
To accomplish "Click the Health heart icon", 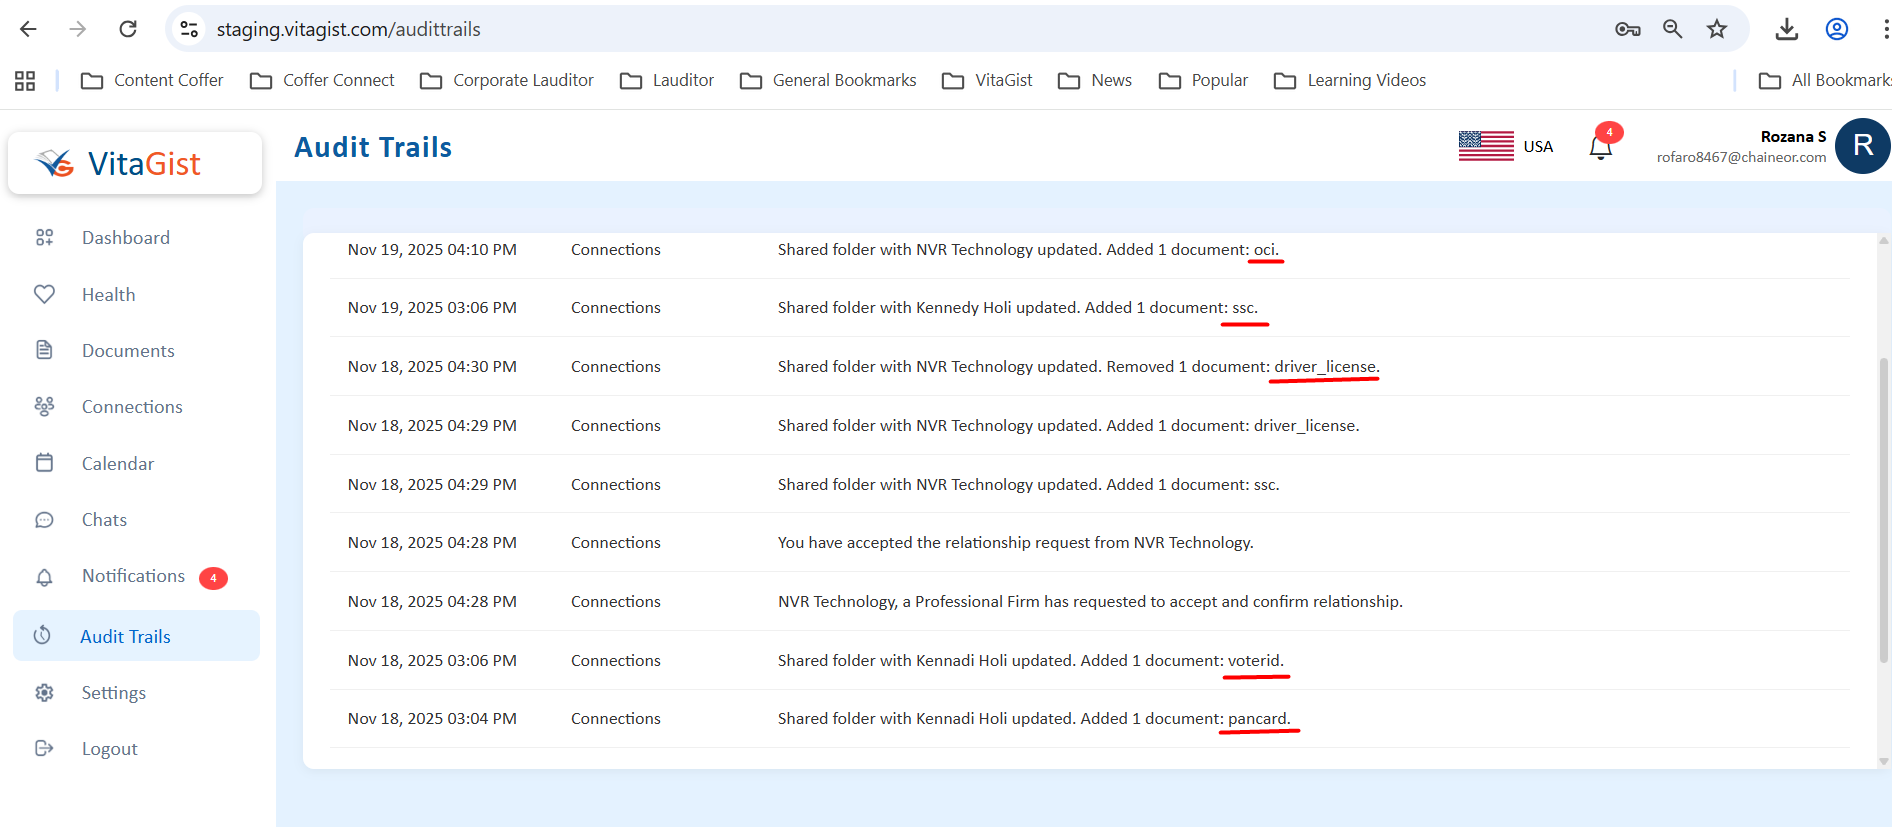I will pyautogui.click(x=44, y=294).
